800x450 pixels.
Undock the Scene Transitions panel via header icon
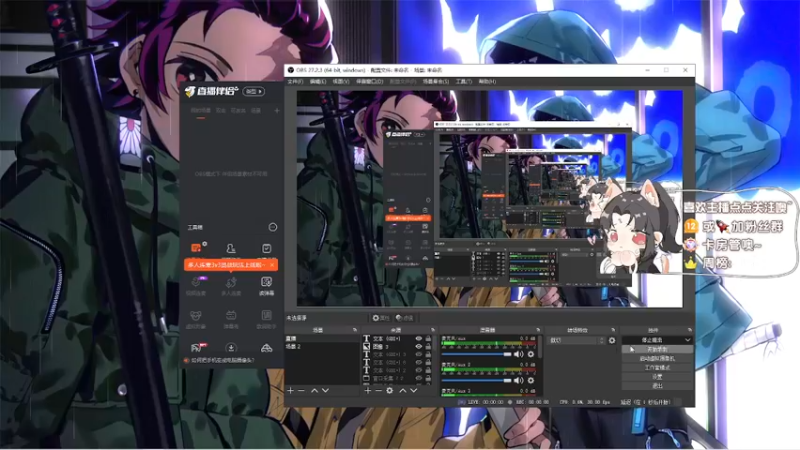coord(613,330)
